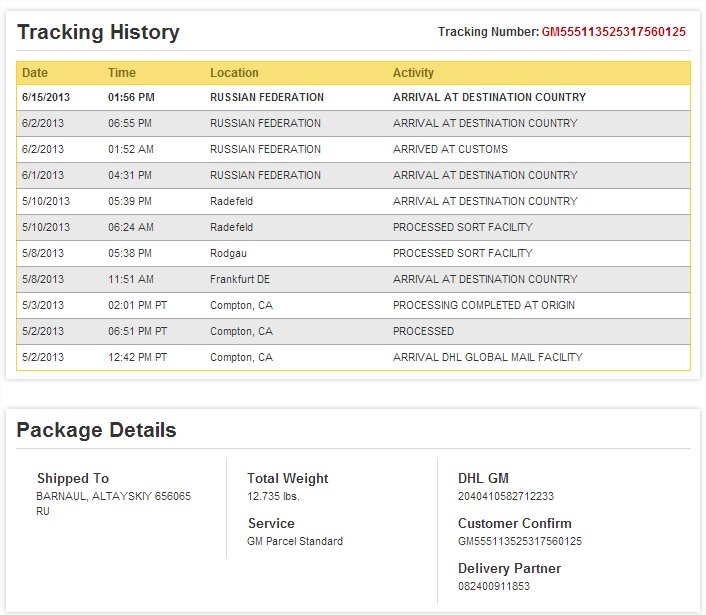This screenshot has width=706, height=615.
Task: Click the Rodgau location cell
Action: tap(229, 254)
